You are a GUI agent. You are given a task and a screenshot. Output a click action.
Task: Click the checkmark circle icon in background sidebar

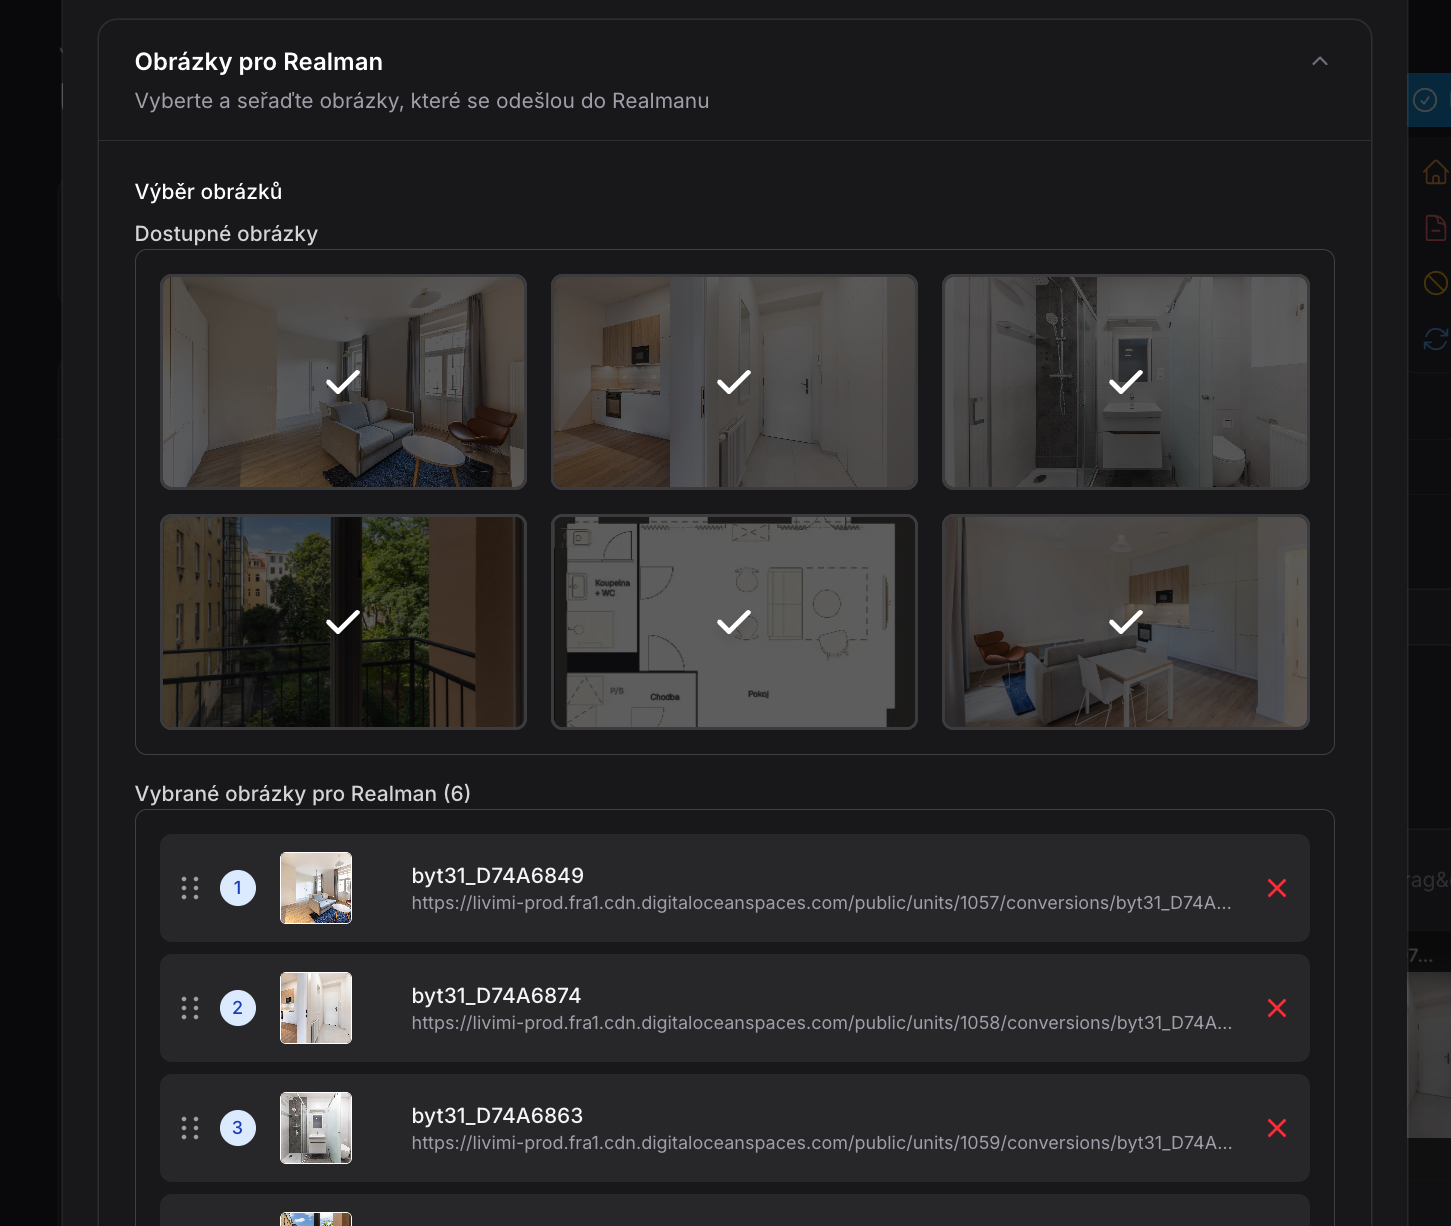coord(1425,100)
